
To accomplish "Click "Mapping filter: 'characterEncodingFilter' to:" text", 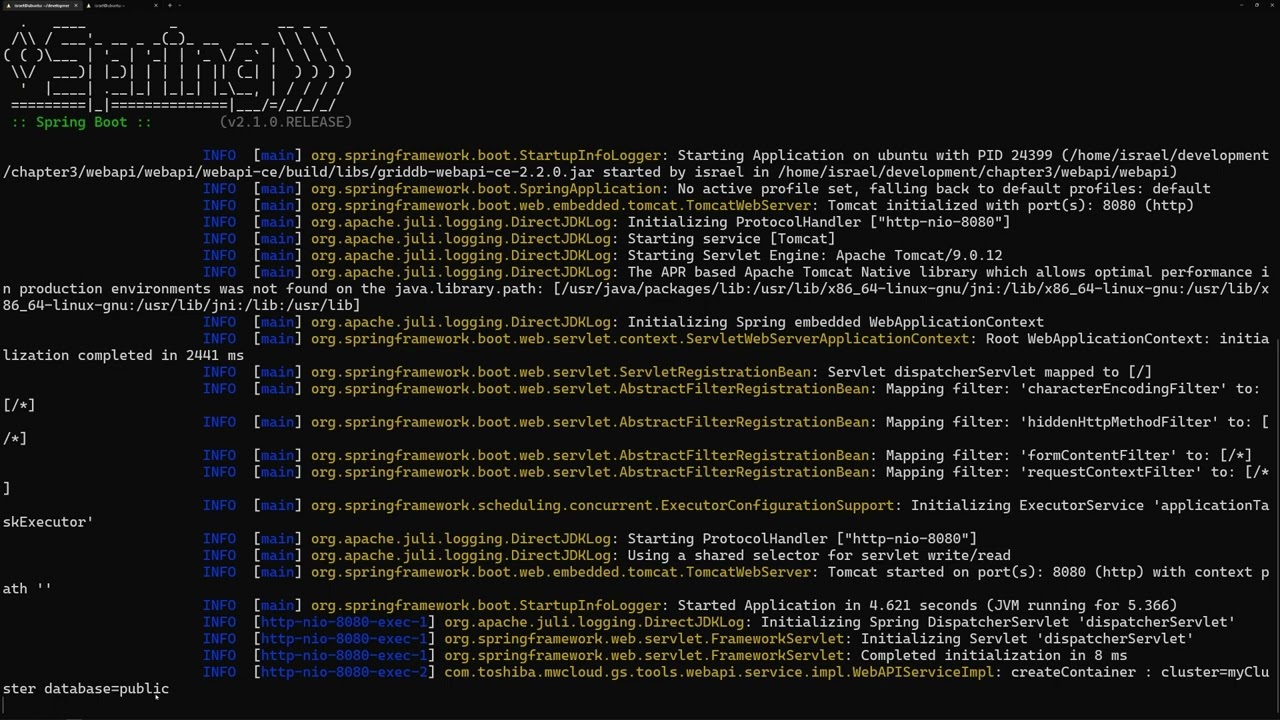I will click(x=1073, y=389).
